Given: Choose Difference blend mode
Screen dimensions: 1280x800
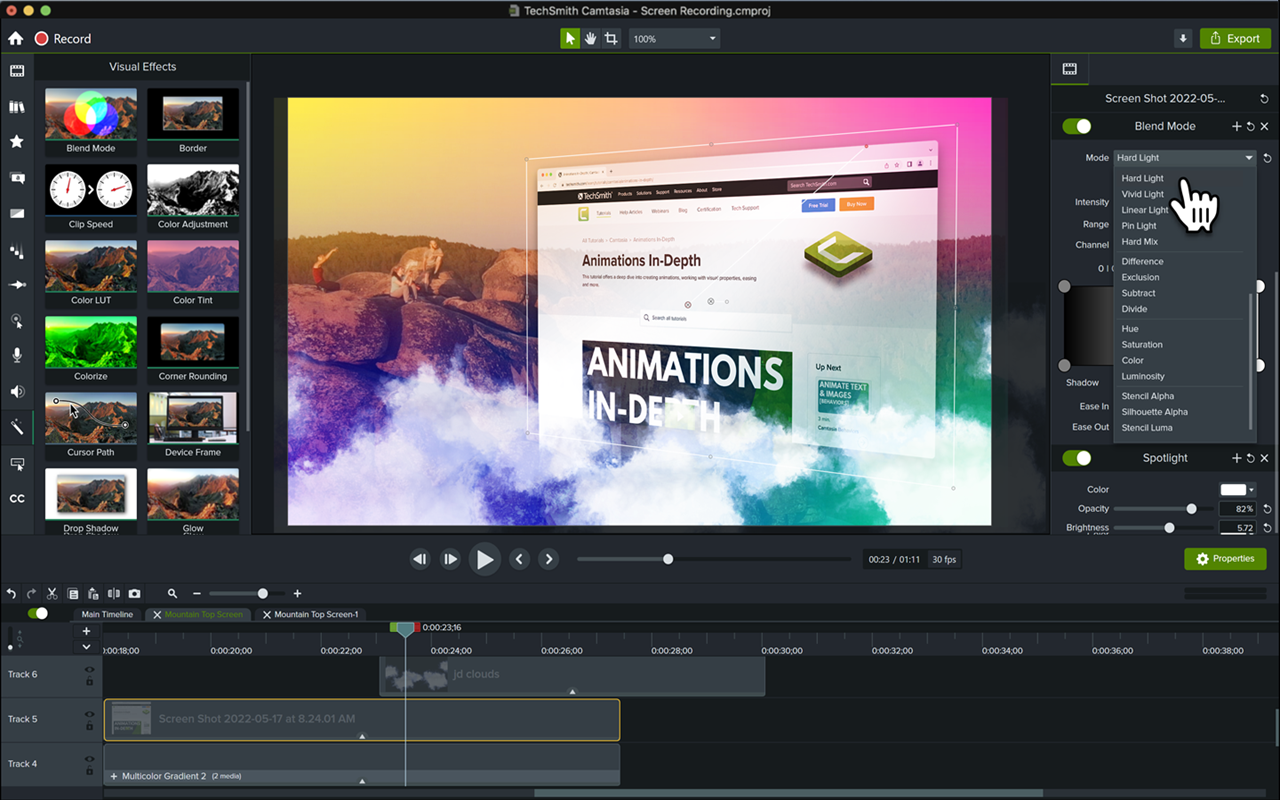Looking at the screenshot, I should point(1142,261).
